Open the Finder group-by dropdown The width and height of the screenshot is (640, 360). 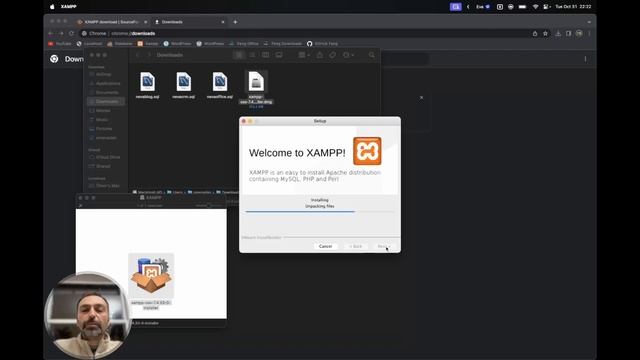pos(304,55)
